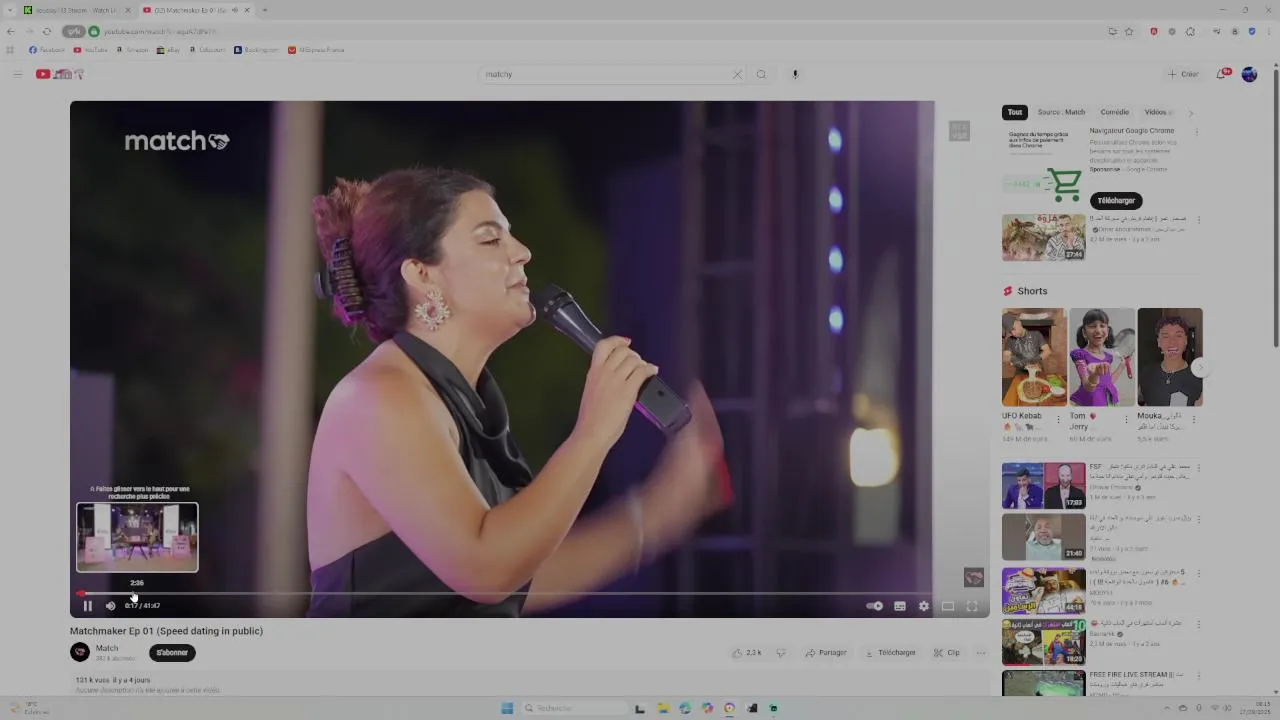Viewport: 1280px width, 720px height.
Task: Open Chrome extensions puzzle icon
Action: [x=1190, y=31]
